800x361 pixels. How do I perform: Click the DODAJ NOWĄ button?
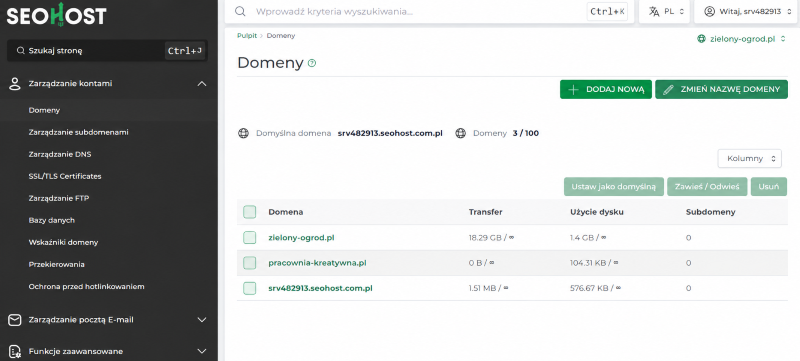pos(606,89)
